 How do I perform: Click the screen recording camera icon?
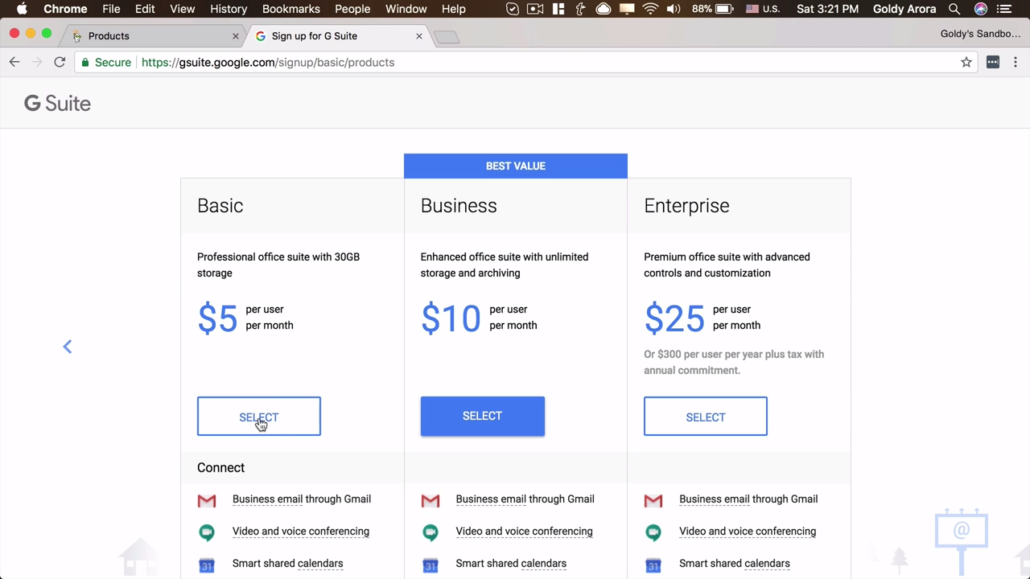coord(535,9)
